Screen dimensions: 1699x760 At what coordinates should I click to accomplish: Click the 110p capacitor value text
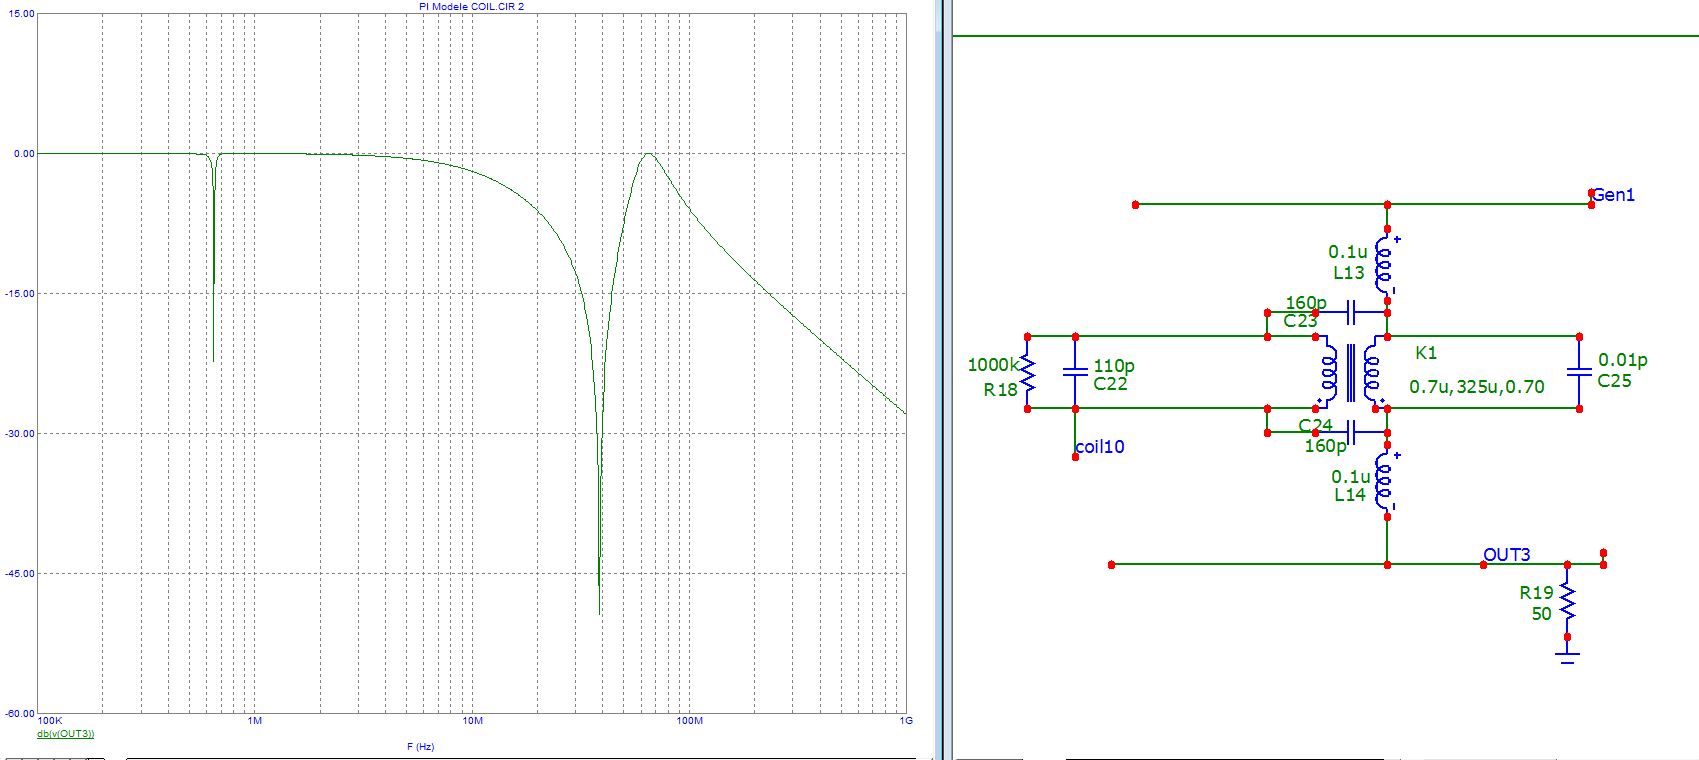(1114, 366)
